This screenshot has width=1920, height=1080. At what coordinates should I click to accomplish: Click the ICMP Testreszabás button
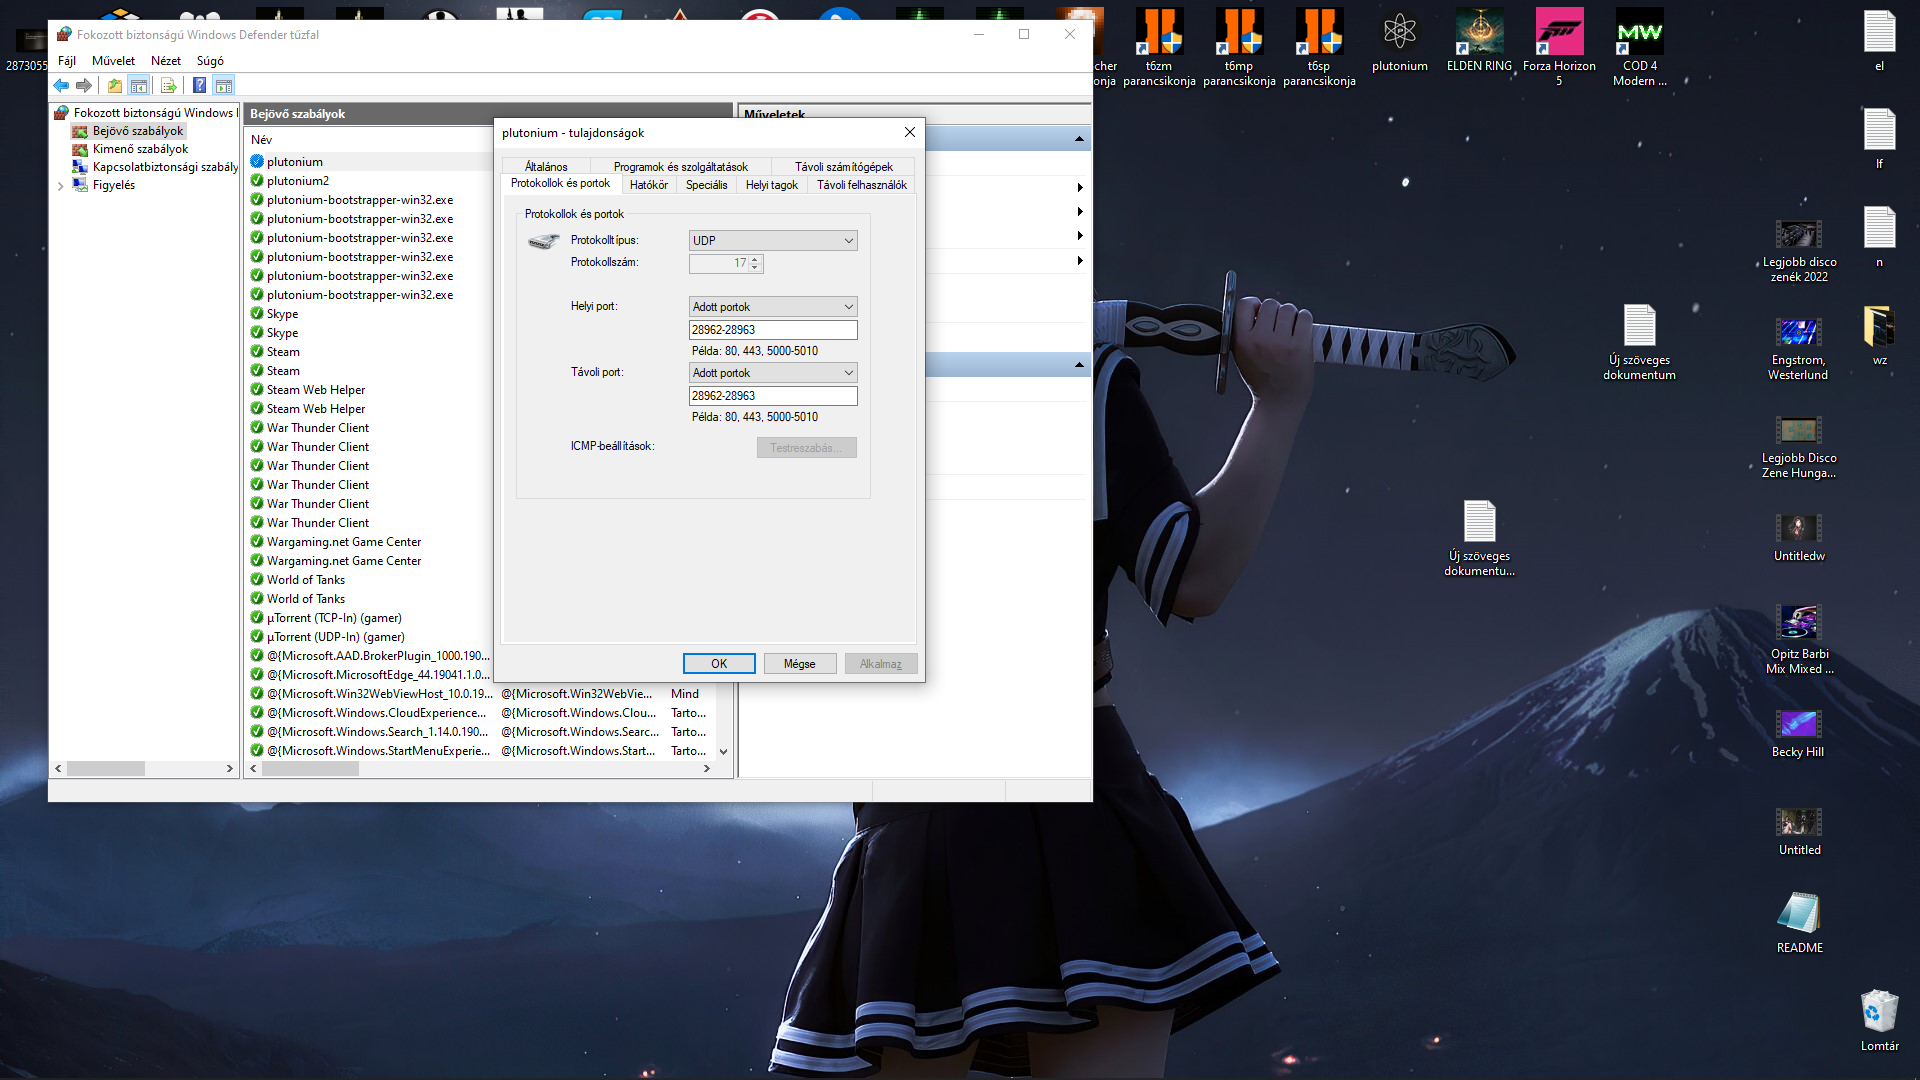tap(806, 448)
